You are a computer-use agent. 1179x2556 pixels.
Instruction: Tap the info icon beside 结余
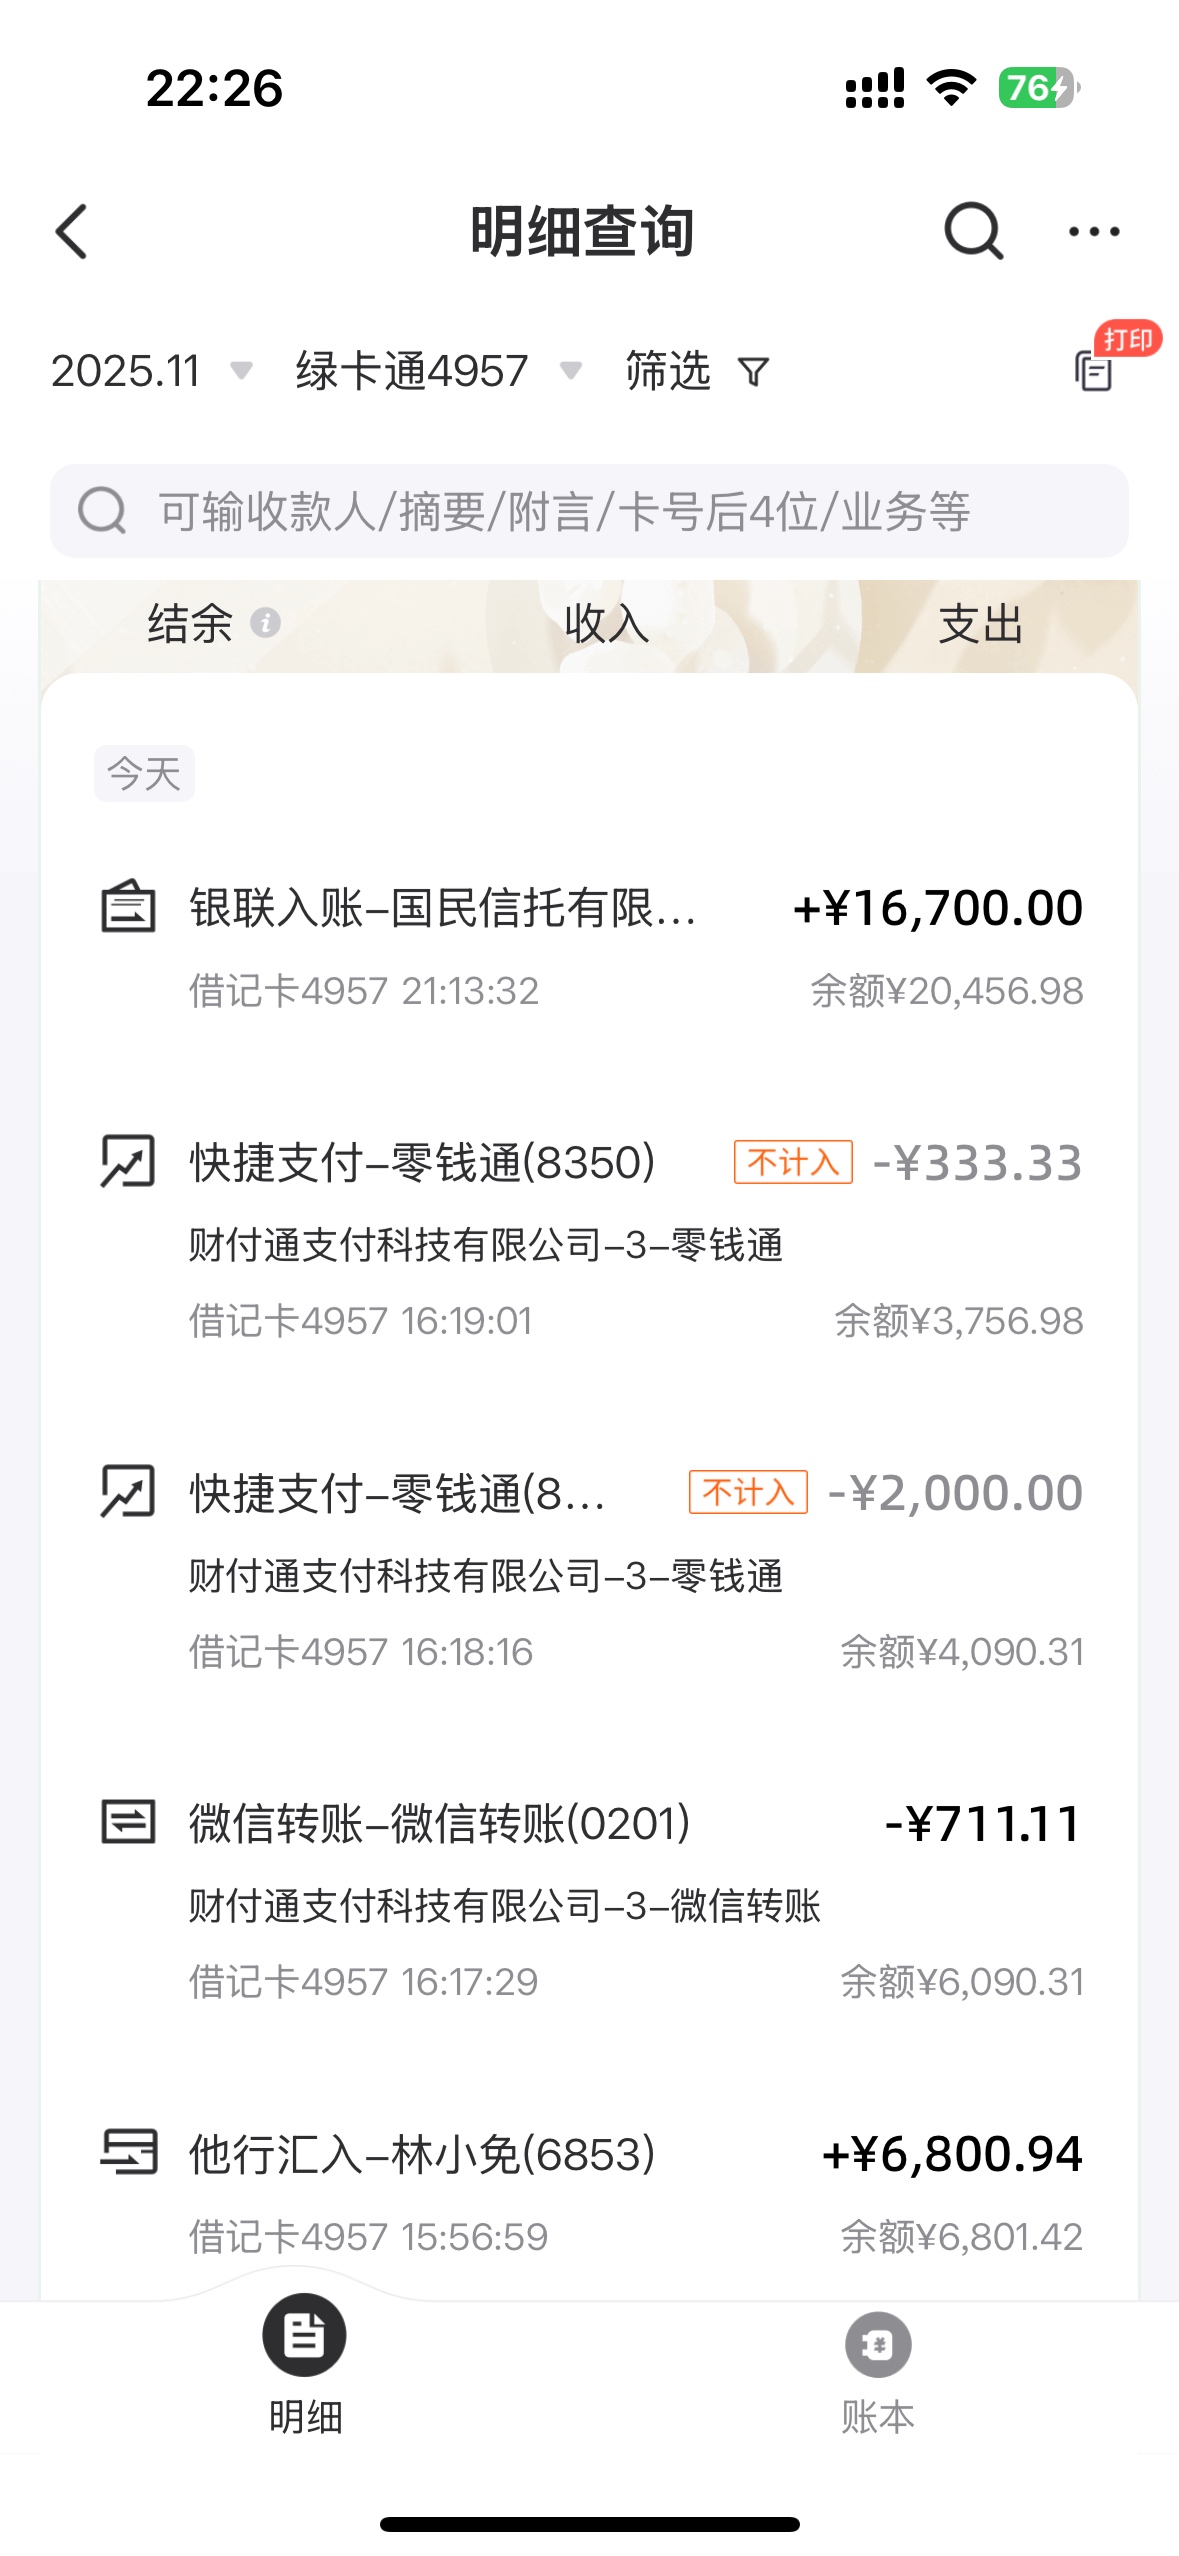[265, 623]
